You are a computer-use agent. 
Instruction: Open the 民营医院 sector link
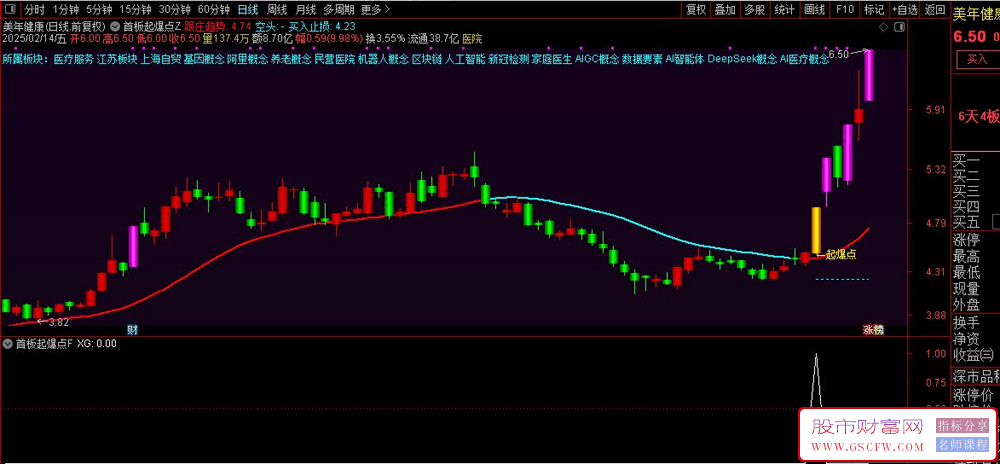point(334,60)
